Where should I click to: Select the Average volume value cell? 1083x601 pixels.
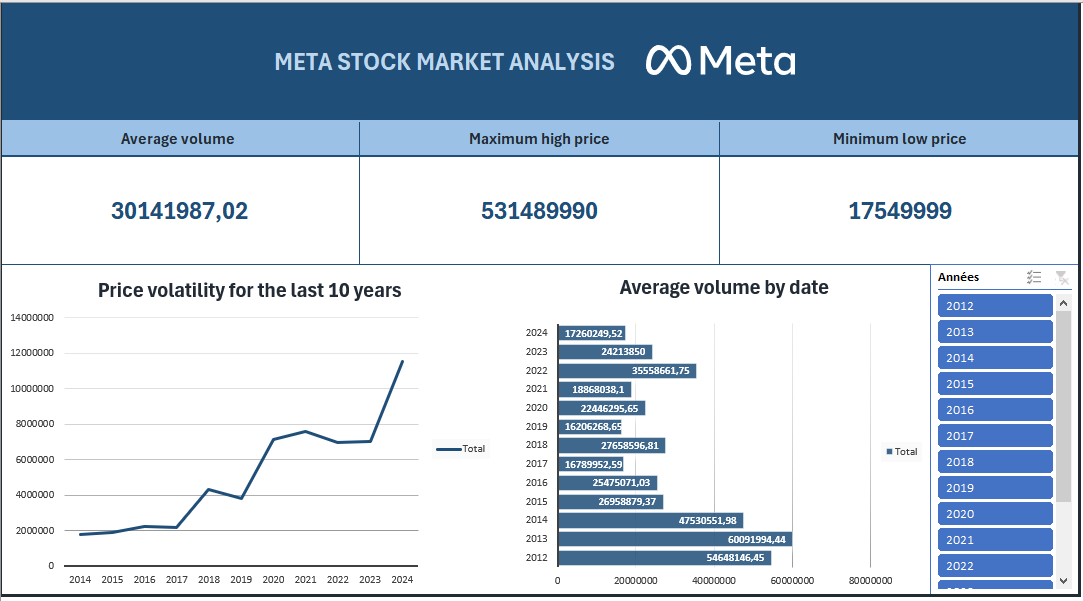click(x=180, y=211)
